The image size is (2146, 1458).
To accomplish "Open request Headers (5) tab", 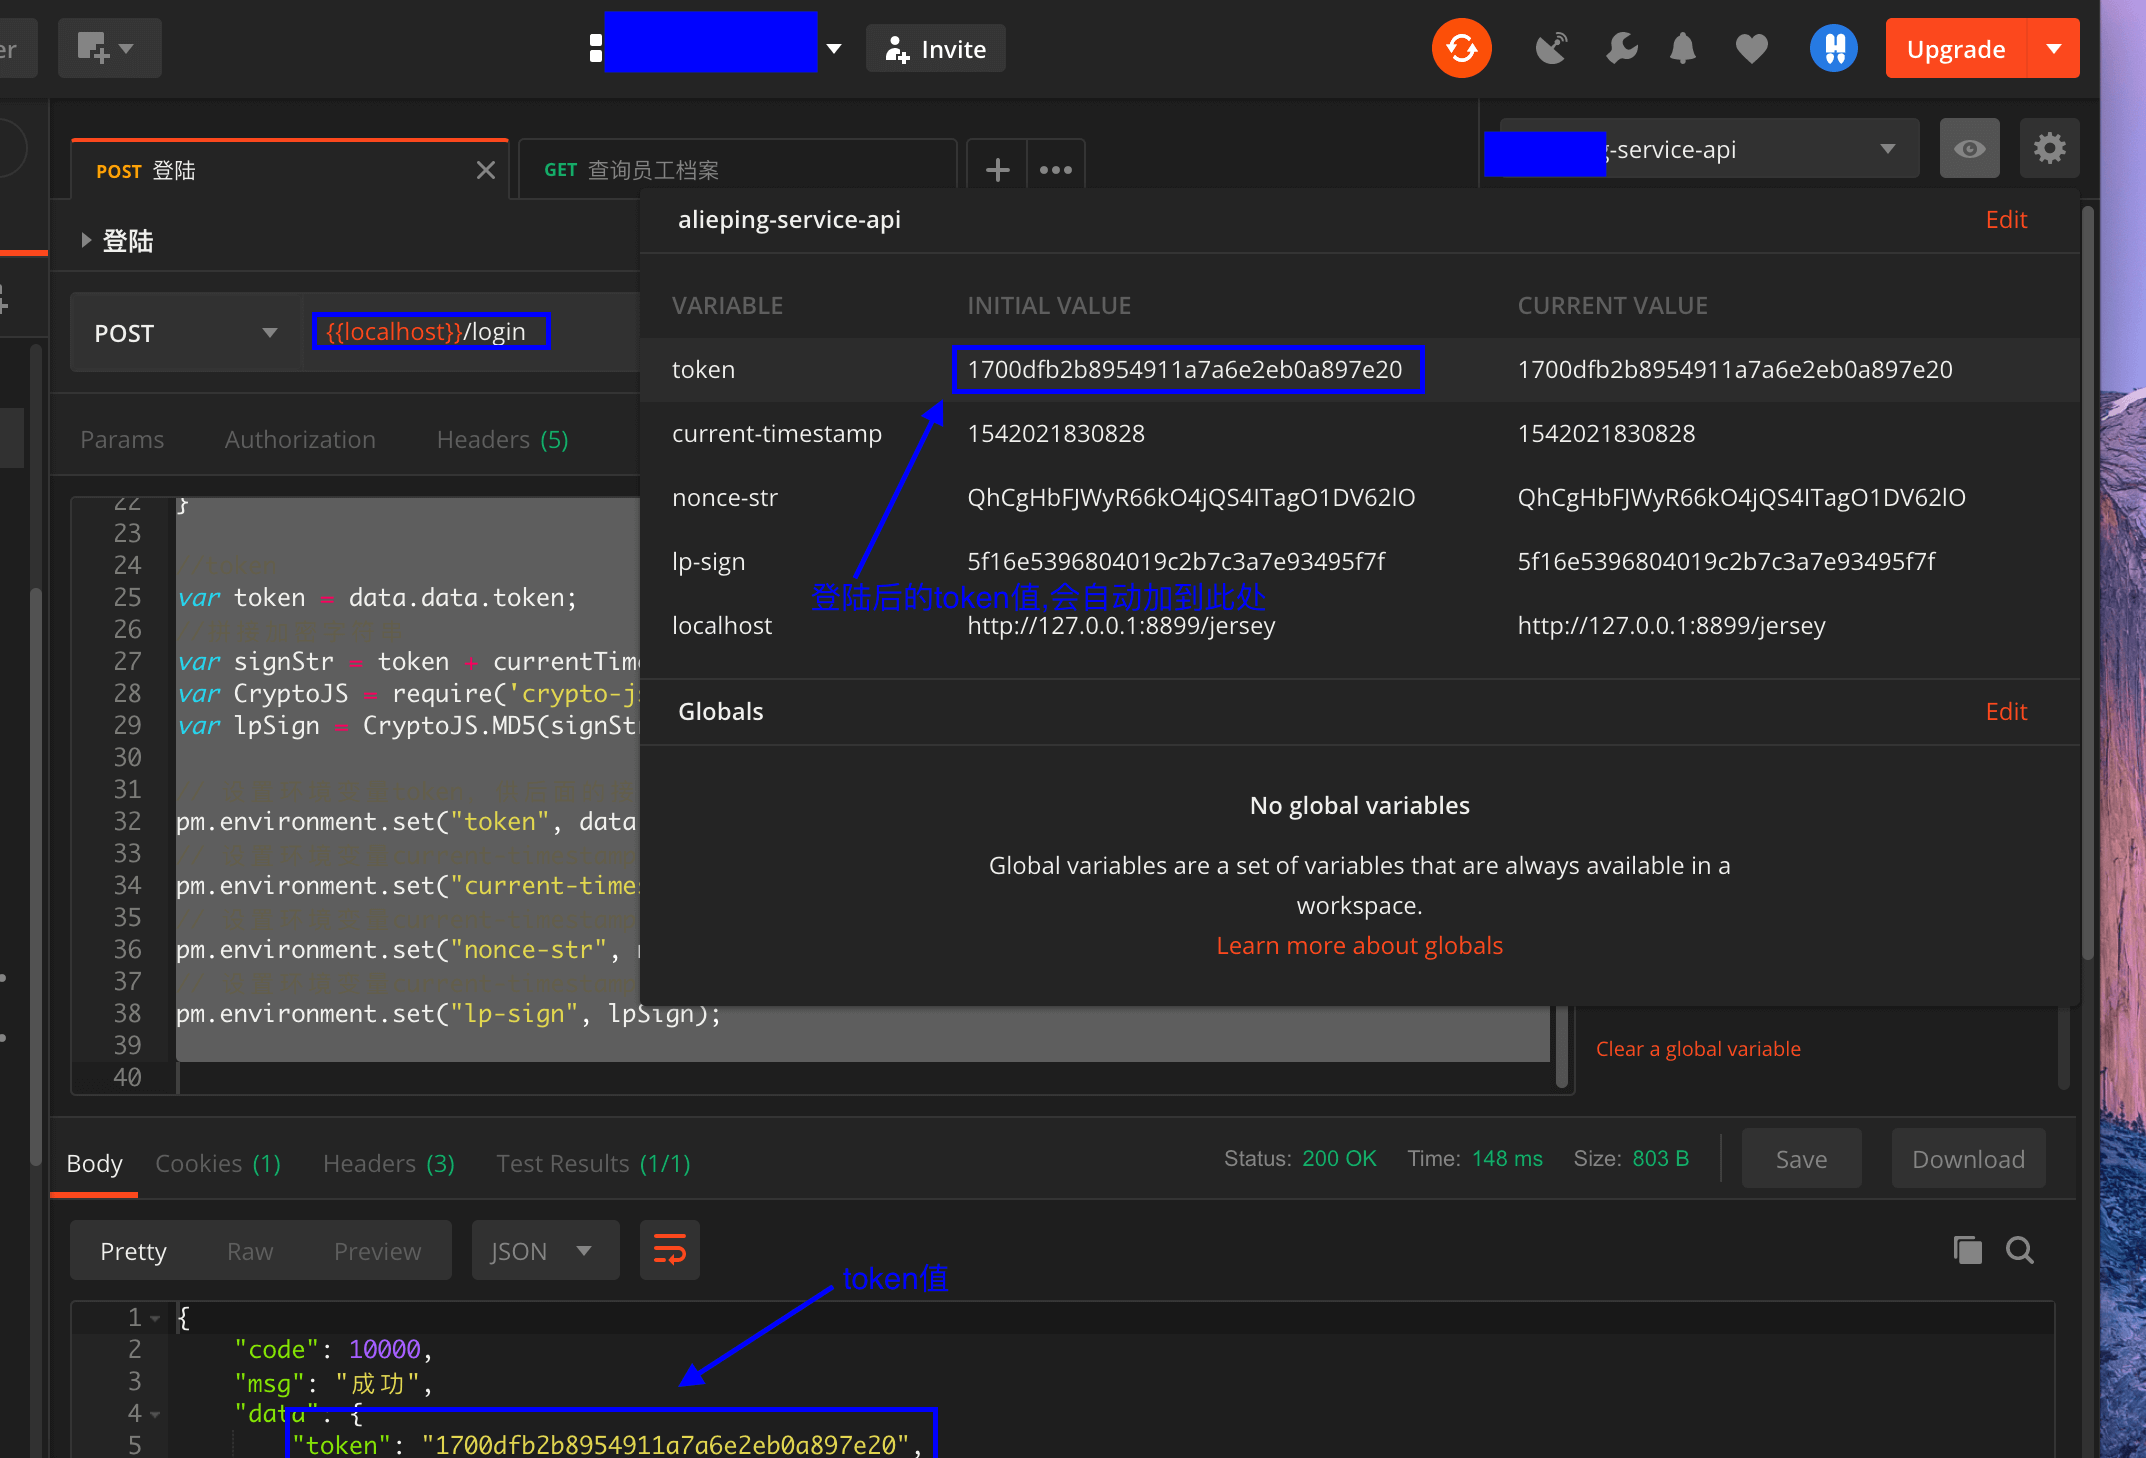I will pos(502,439).
